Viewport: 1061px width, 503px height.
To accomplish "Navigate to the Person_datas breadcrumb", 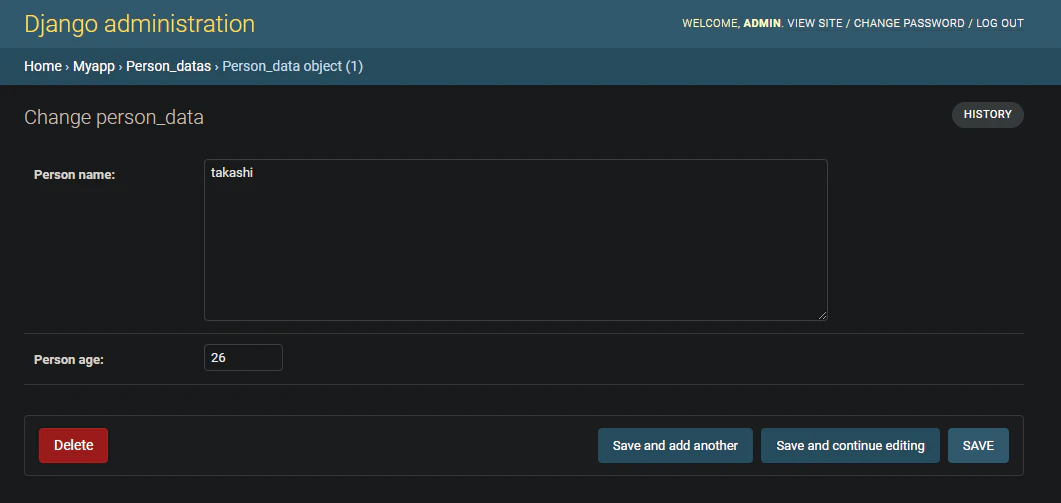I will (x=168, y=66).
